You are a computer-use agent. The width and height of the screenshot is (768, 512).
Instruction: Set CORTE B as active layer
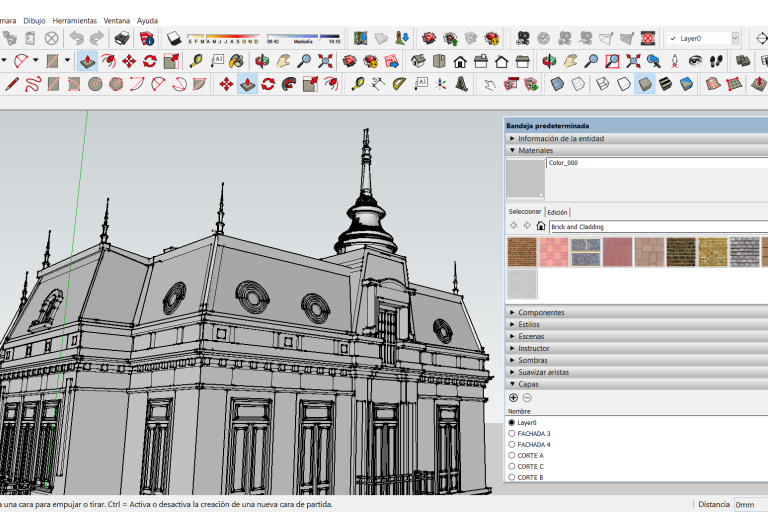click(x=512, y=477)
